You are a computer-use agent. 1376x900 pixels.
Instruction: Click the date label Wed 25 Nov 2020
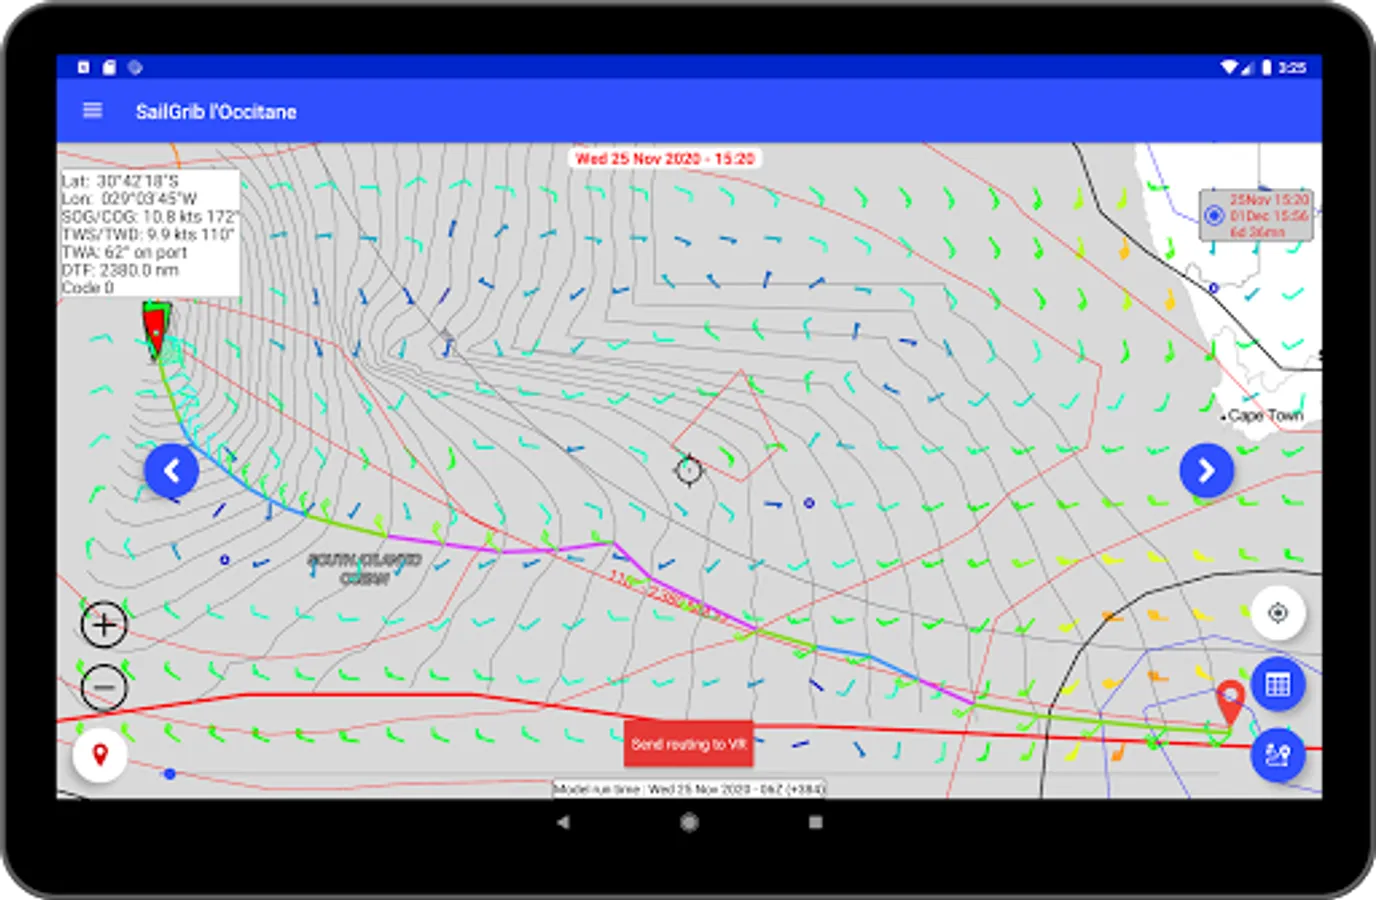(665, 159)
